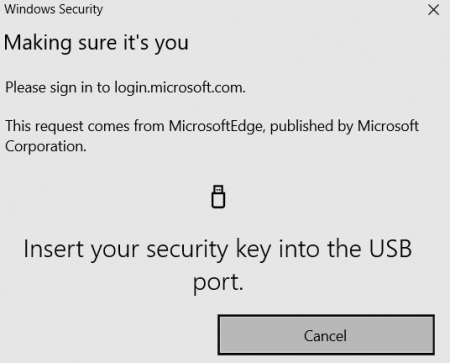Select the "Making sure it's you" heading
Image resolution: width=450 pixels, height=363 pixels.
coord(96,43)
